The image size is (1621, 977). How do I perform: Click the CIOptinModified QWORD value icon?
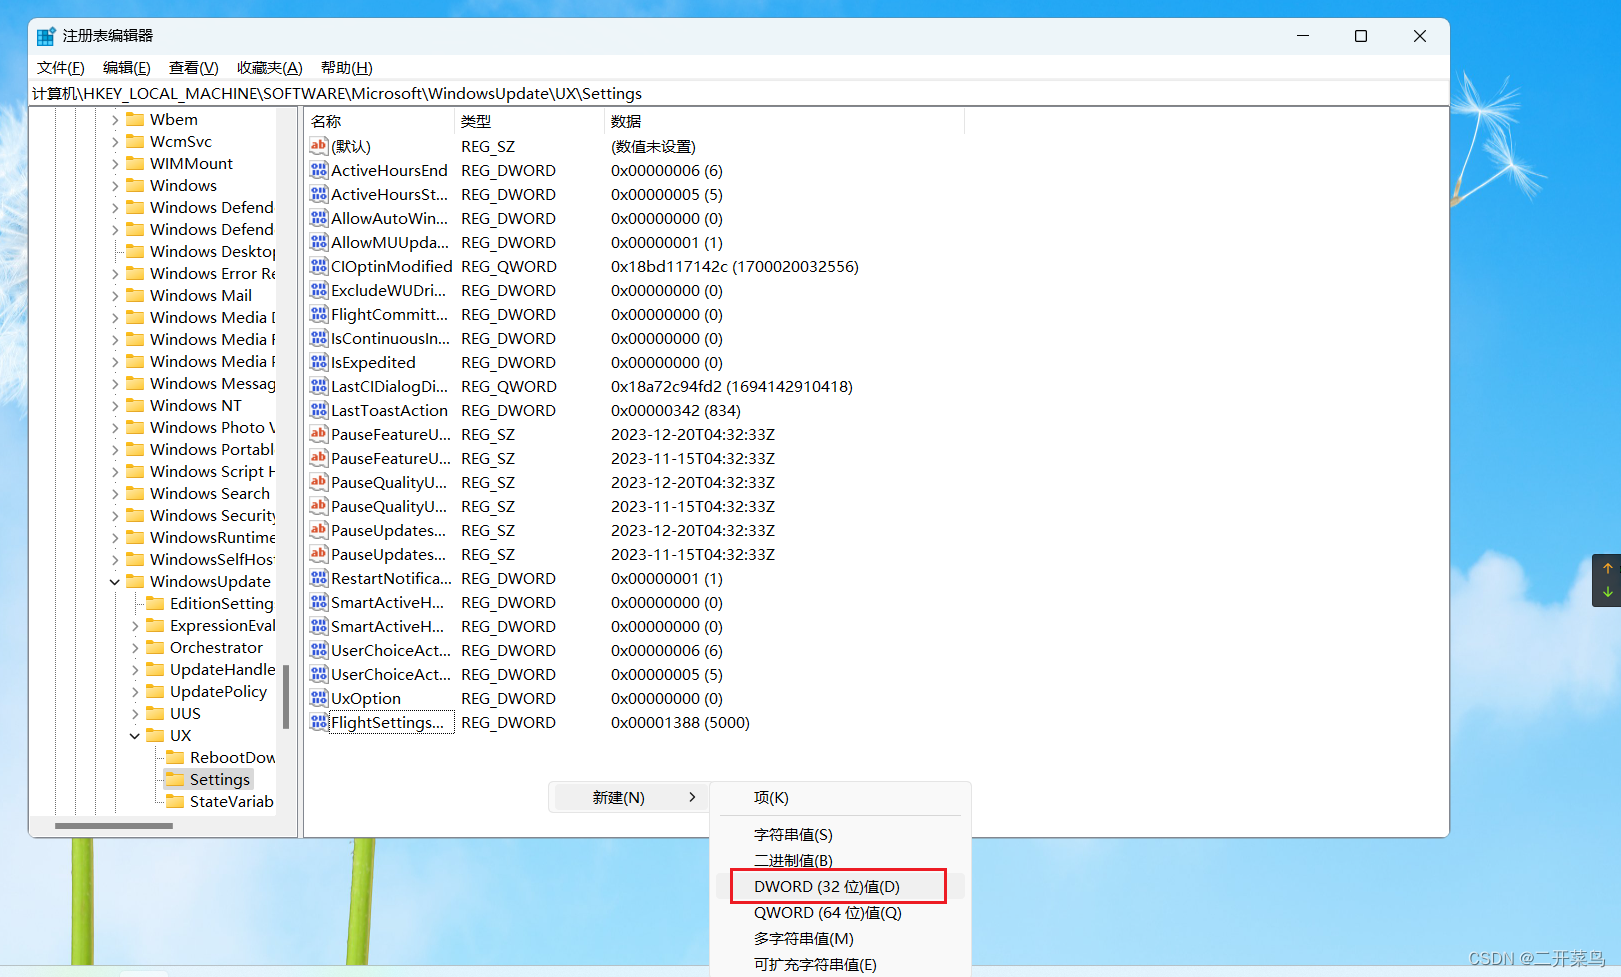coord(319,266)
